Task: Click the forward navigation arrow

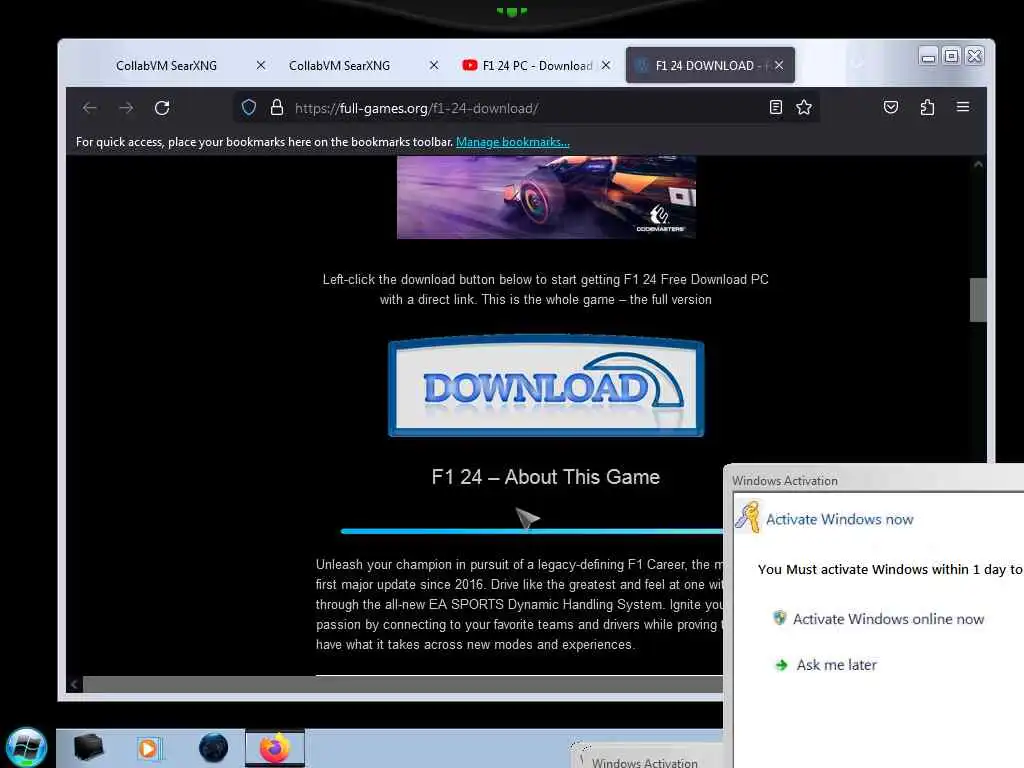Action: pyautogui.click(x=126, y=108)
